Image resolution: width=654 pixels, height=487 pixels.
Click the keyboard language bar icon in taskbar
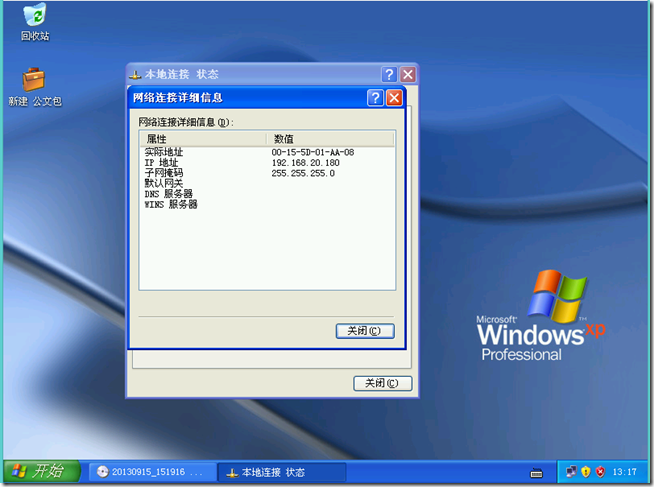[x=536, y=473]
